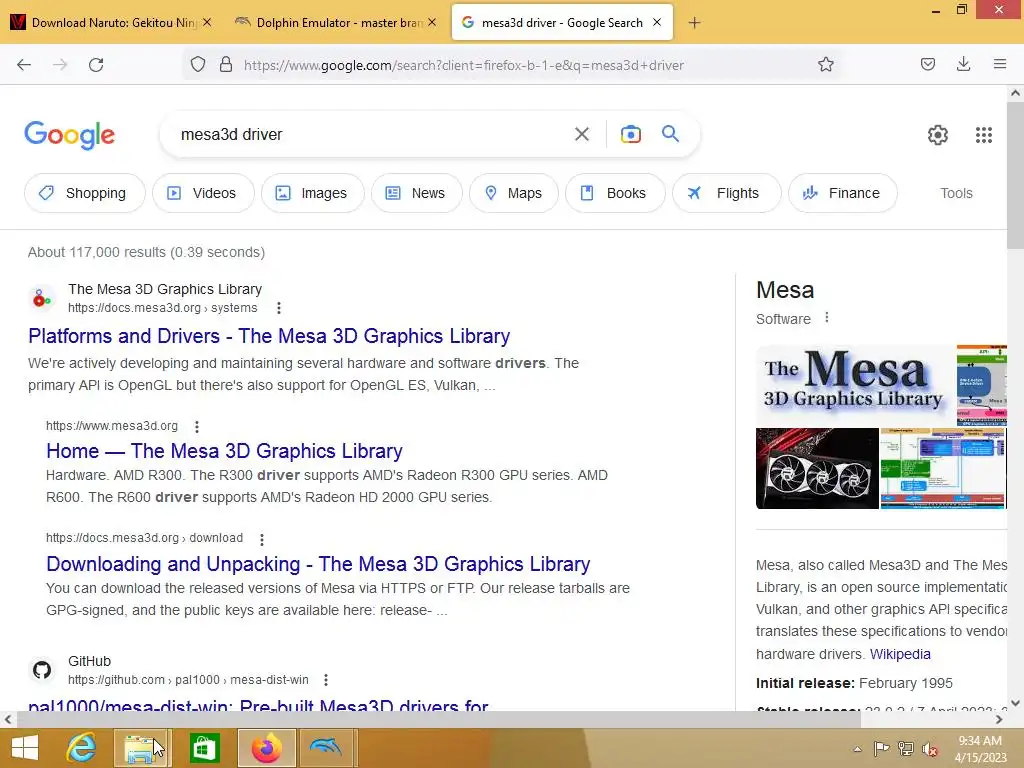Go back to the previous page

coord(24,65)
